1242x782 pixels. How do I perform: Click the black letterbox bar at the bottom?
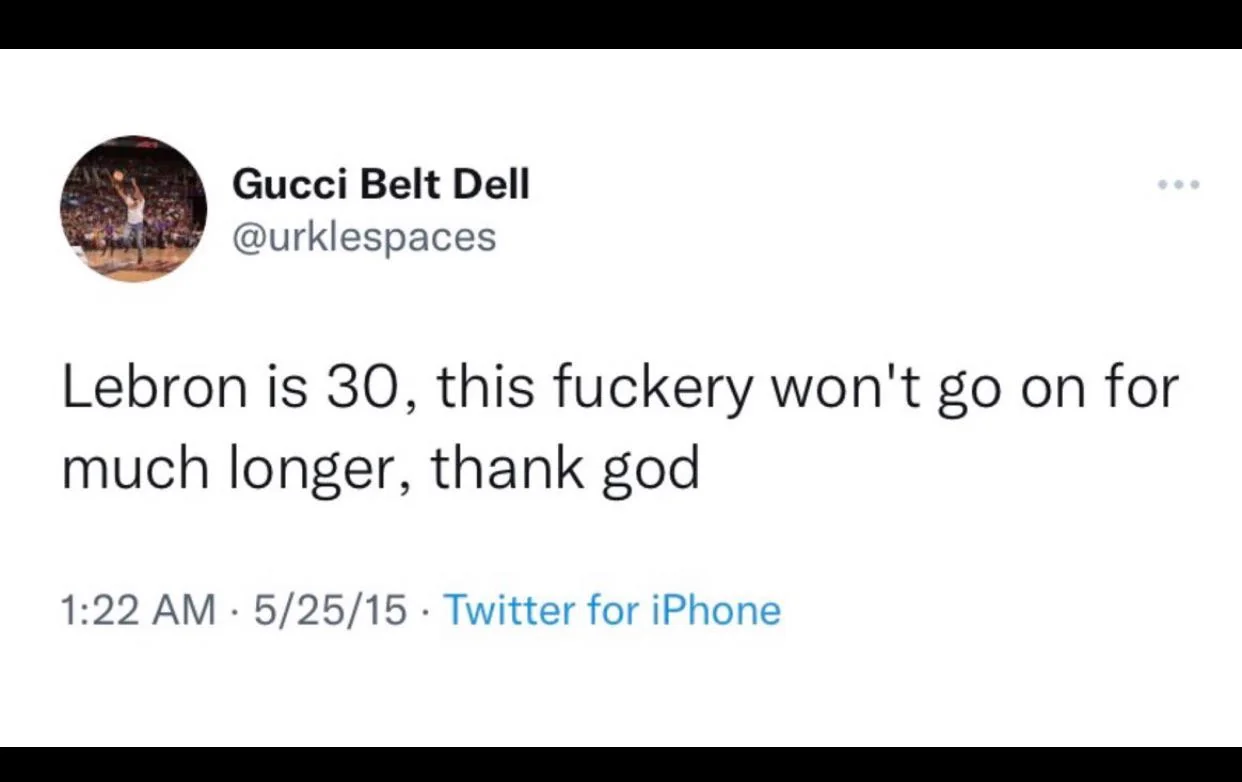[x=621, y=764]
